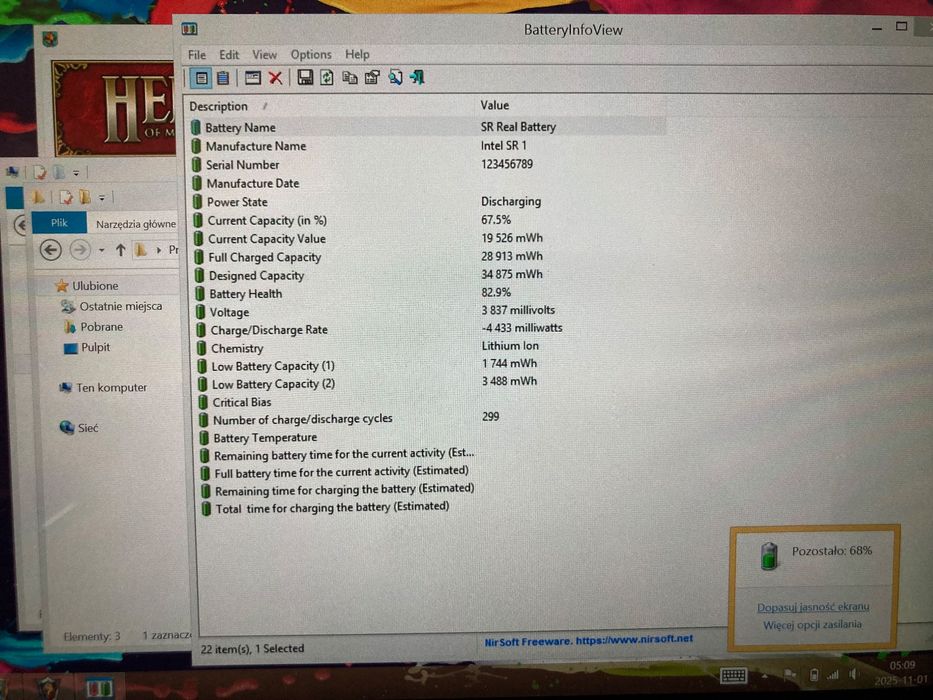Viewport: 933px width, 700px height.
Task: Click the battery icon in system tray
Action: 814,675
